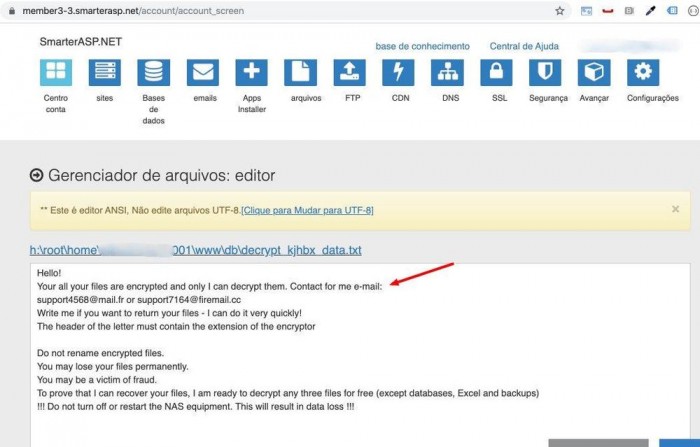Open the Centro conta dashboard icon
This screenshot has height=447, width=700.
pyautogui.click(x=56, y=72)
